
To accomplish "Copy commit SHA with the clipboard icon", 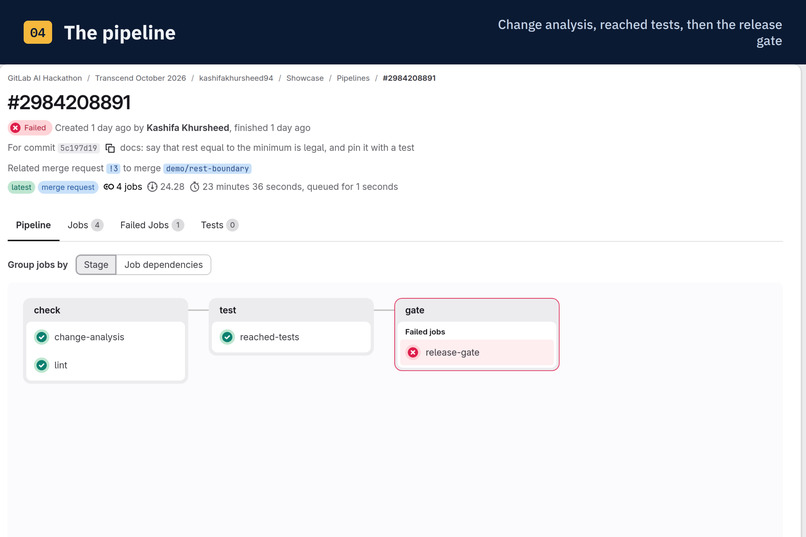I will (110, 148).
